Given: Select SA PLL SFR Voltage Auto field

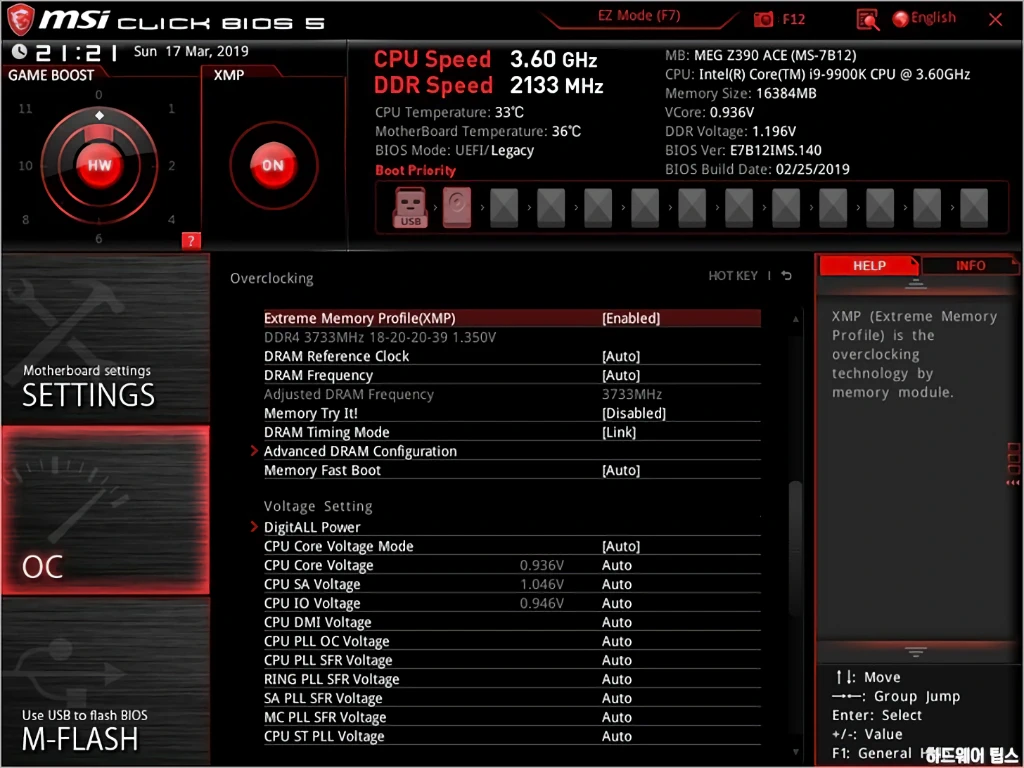Looking at the screenshot, I should tap(616, 697).
